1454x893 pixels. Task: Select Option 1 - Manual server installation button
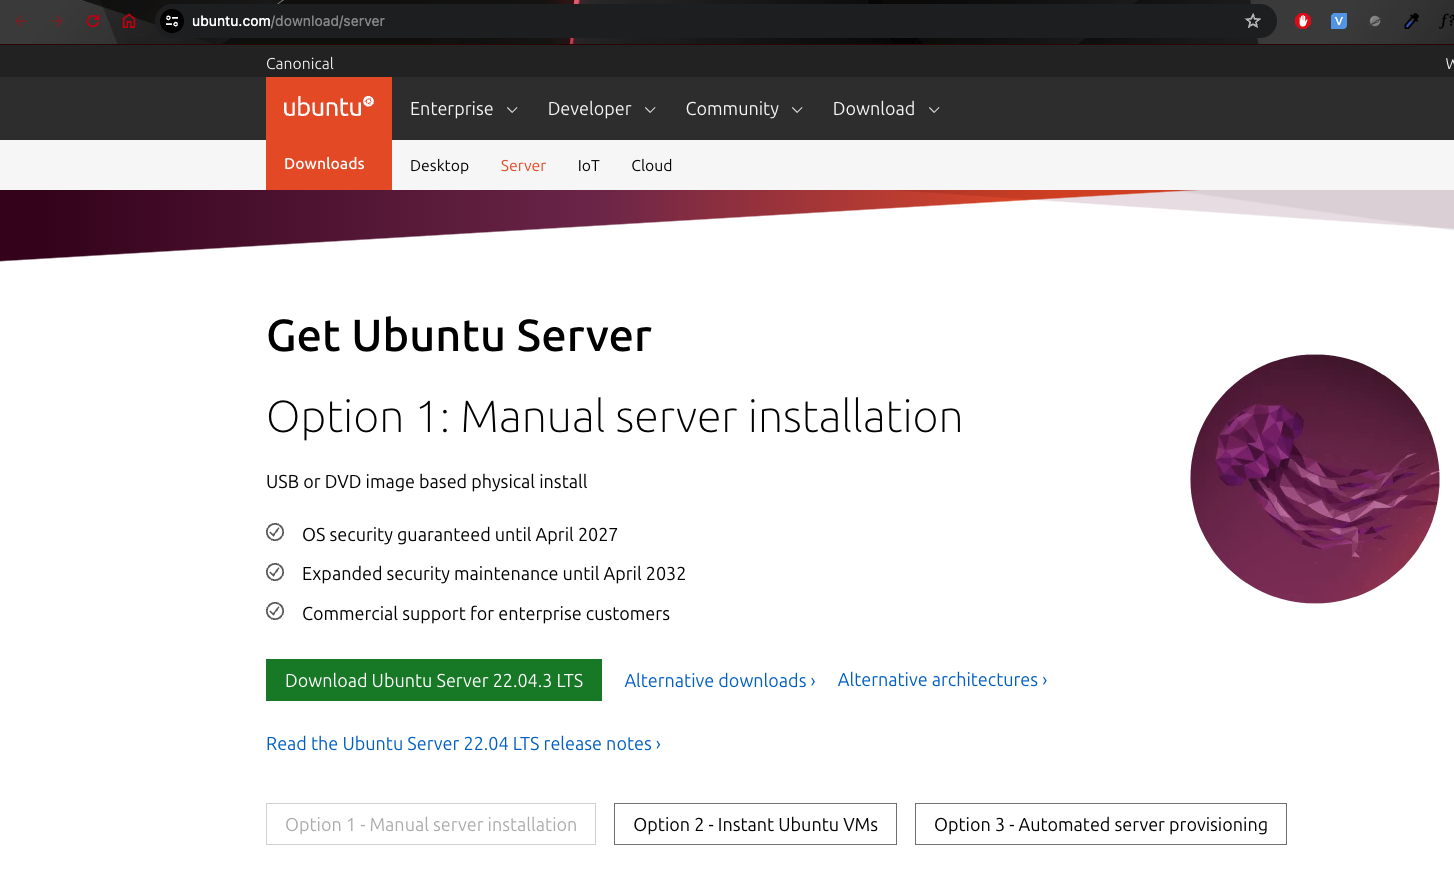point(431,824)
